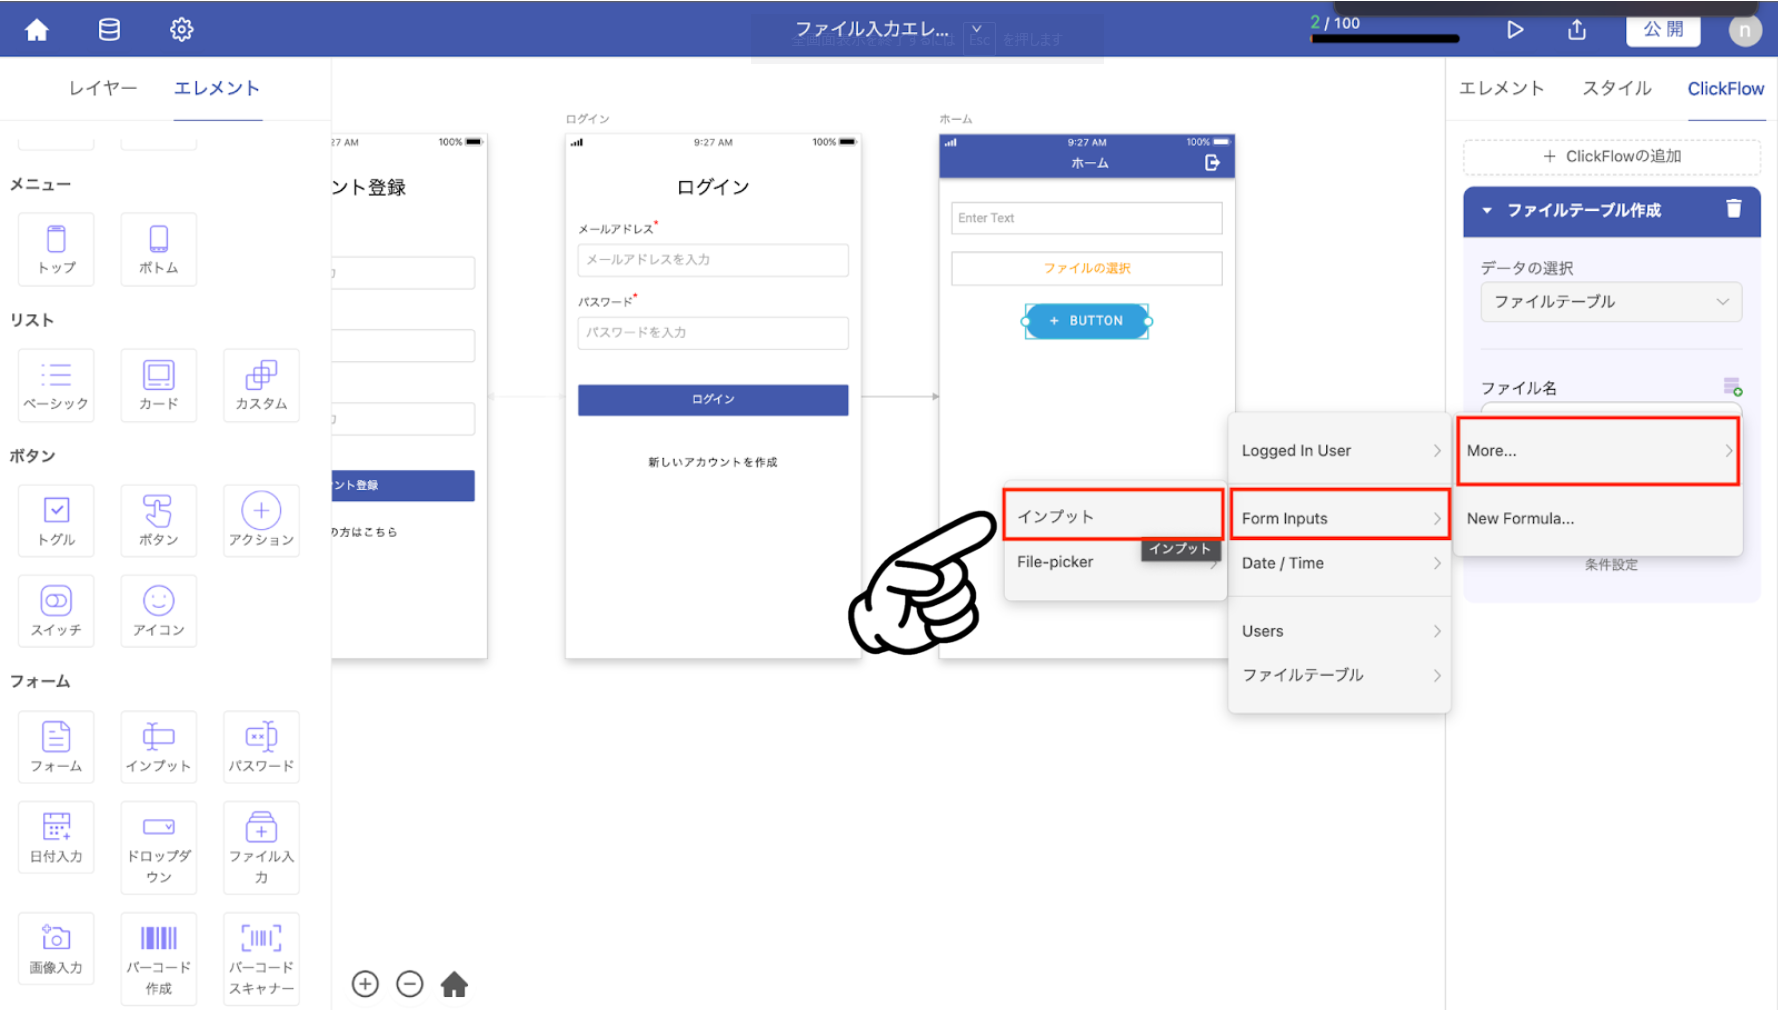Click the パスワードを入力 field
The height and width of the screenshot is (1010, 1778).
712,332
